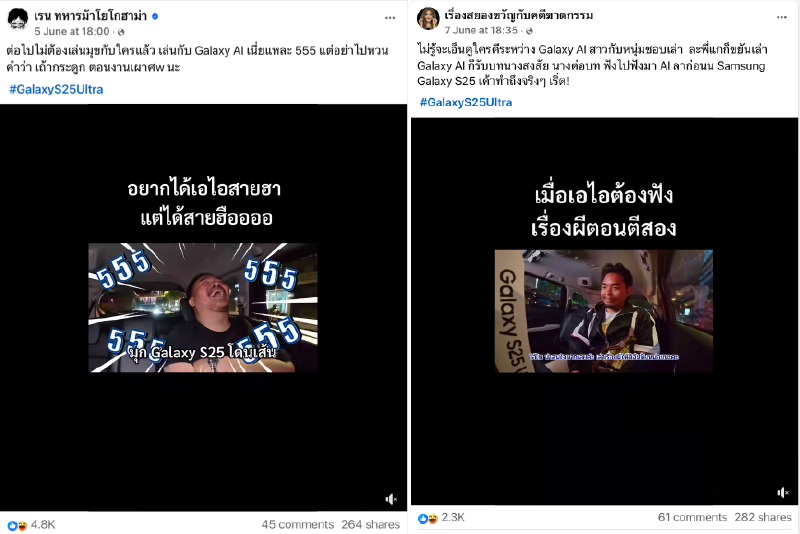800x534 pixels.
Task: Unmute the left video's sound icon
Action: [391, 499]
